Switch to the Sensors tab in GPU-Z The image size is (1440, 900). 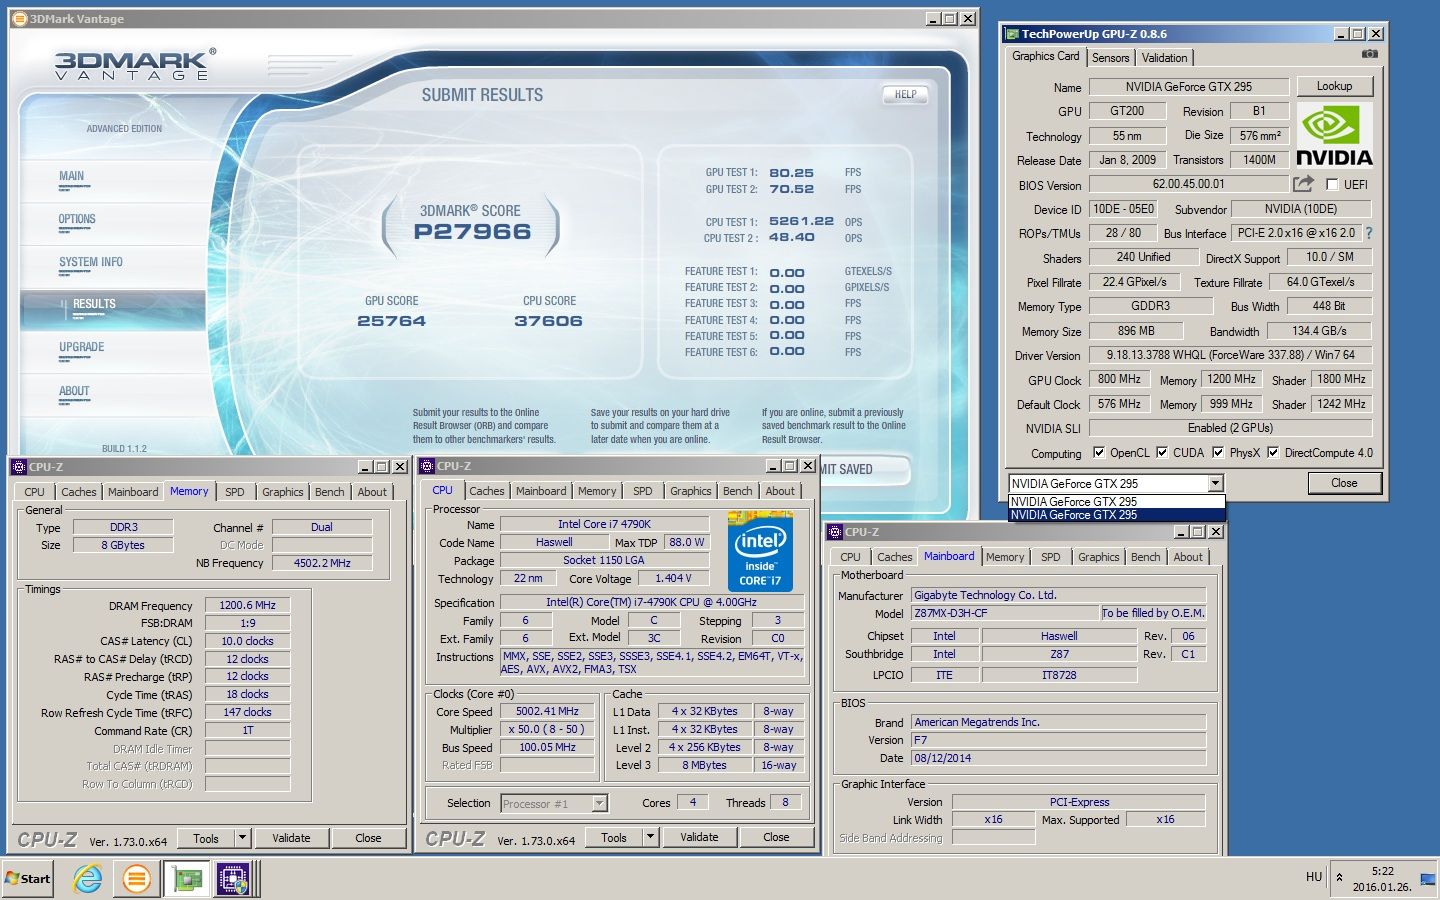(1110, 58)
